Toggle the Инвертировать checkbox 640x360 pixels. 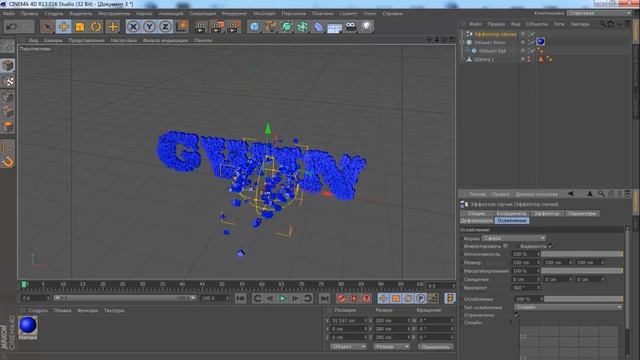coord(506,246)
